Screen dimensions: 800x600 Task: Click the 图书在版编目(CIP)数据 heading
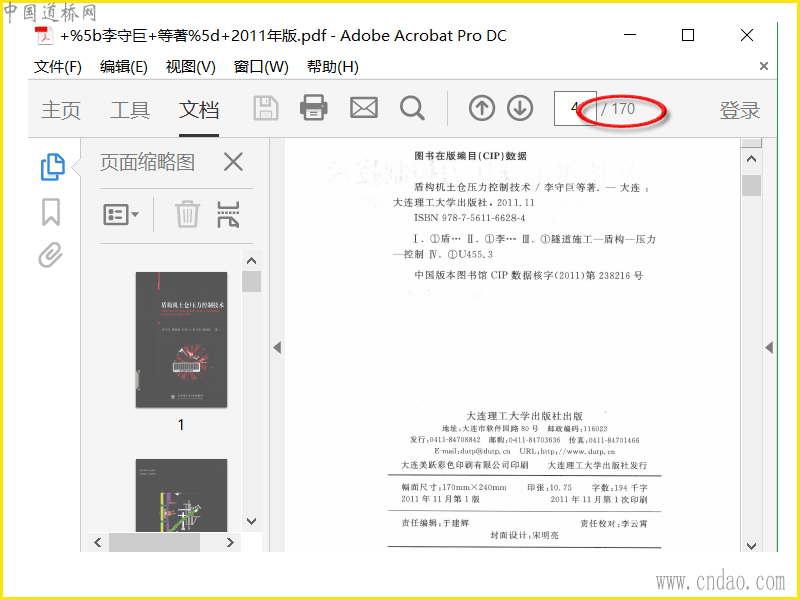pyautogui.click(x=470, y=156)
